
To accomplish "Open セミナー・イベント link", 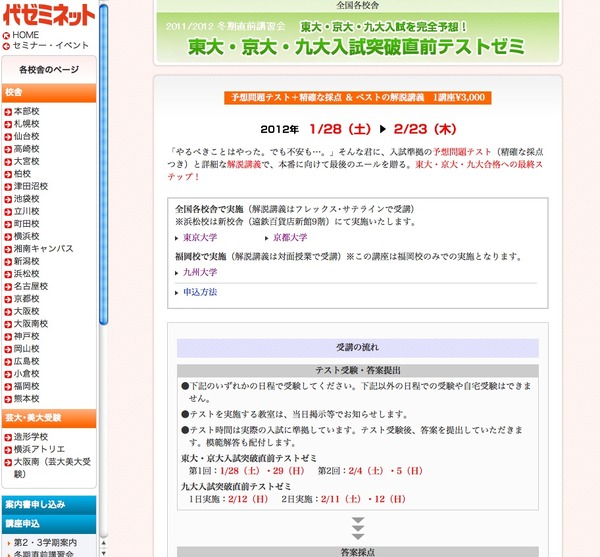I will point(51,46).
